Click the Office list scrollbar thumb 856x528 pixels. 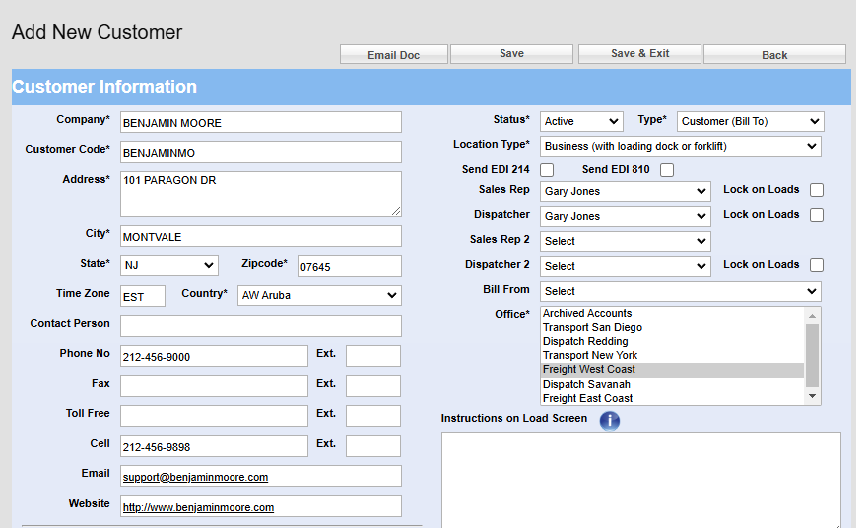click(812, 355)
